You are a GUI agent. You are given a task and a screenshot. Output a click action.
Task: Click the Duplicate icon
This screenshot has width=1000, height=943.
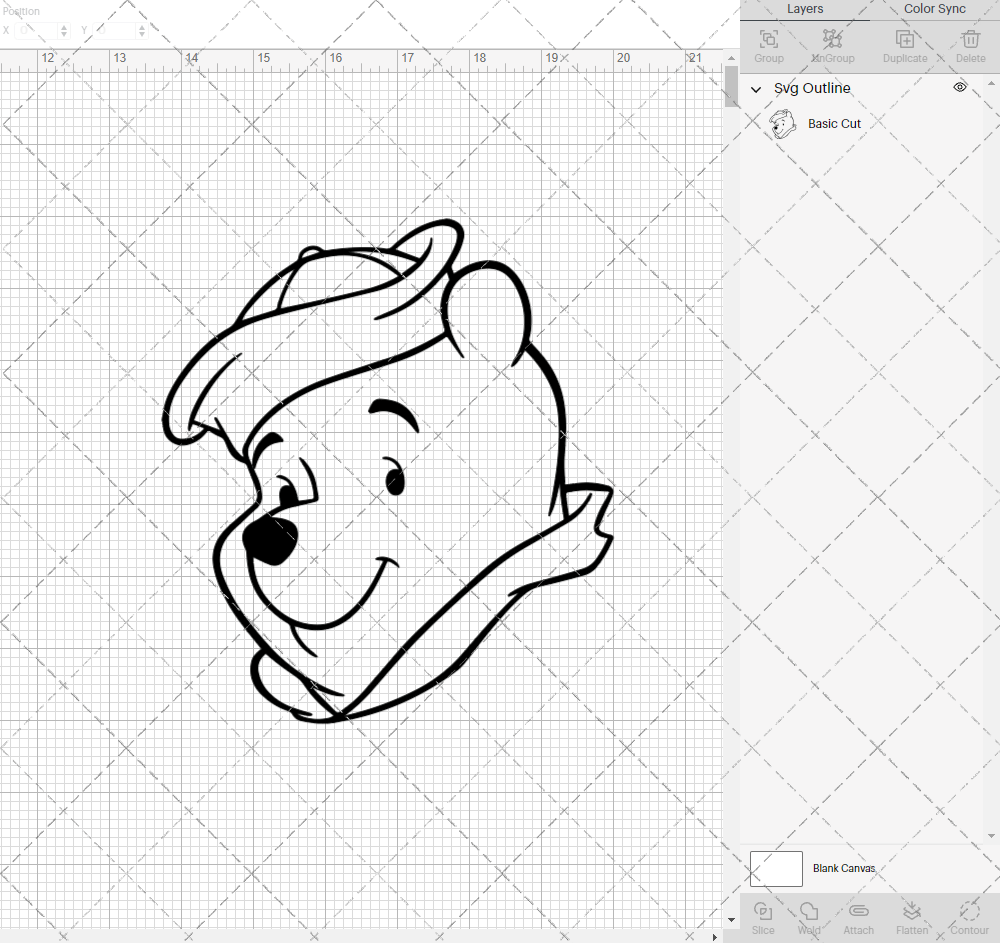click(x=904, y=39)
